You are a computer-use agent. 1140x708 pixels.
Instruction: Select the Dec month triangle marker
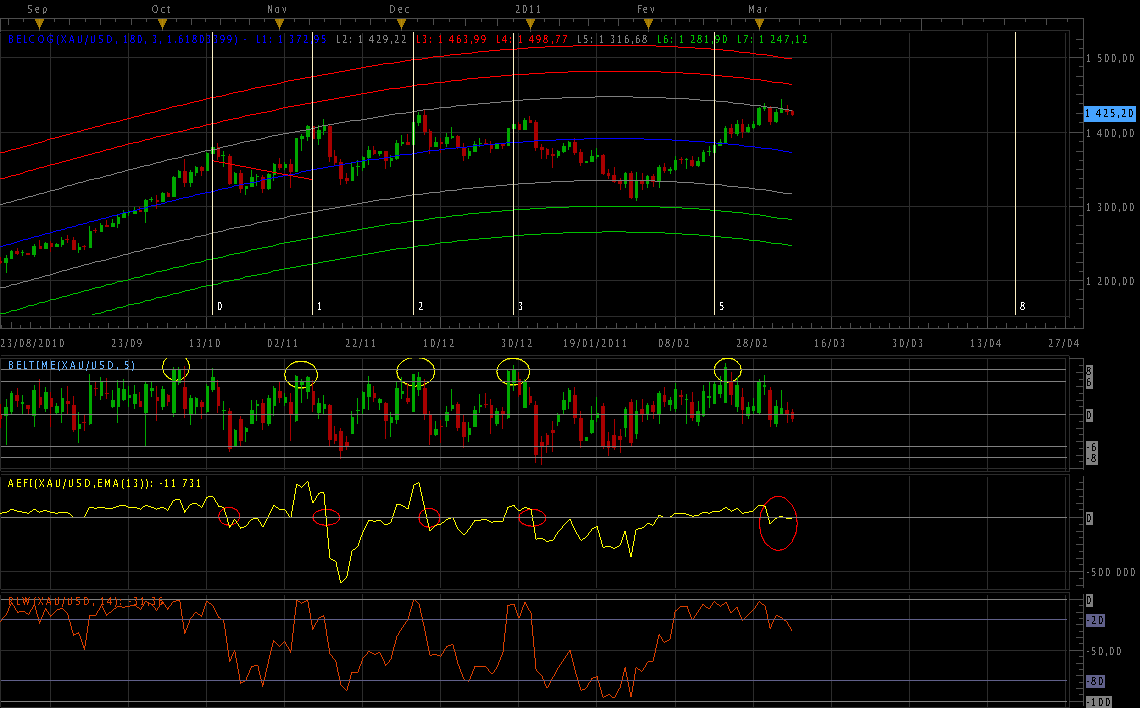[x=400, y=23]
